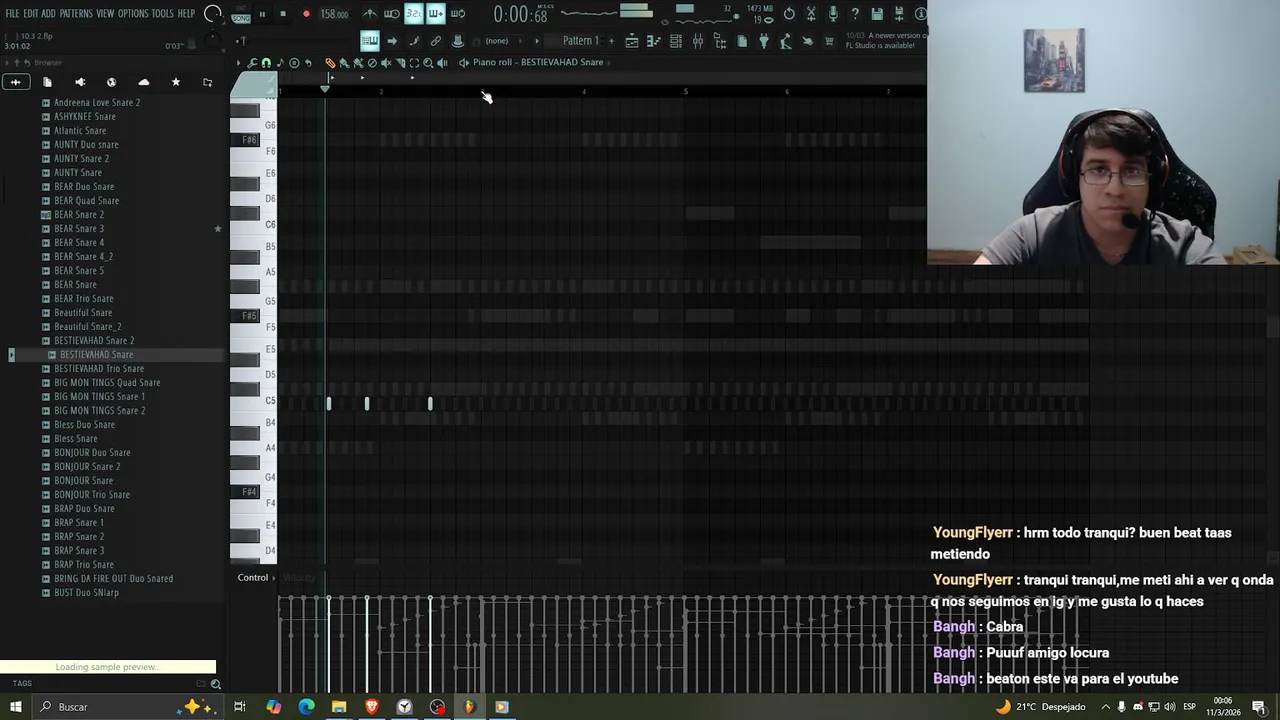Click the piano roll timeline playhead marker
The width and height of the screenshot is (1280, 720).
point(324,90)
